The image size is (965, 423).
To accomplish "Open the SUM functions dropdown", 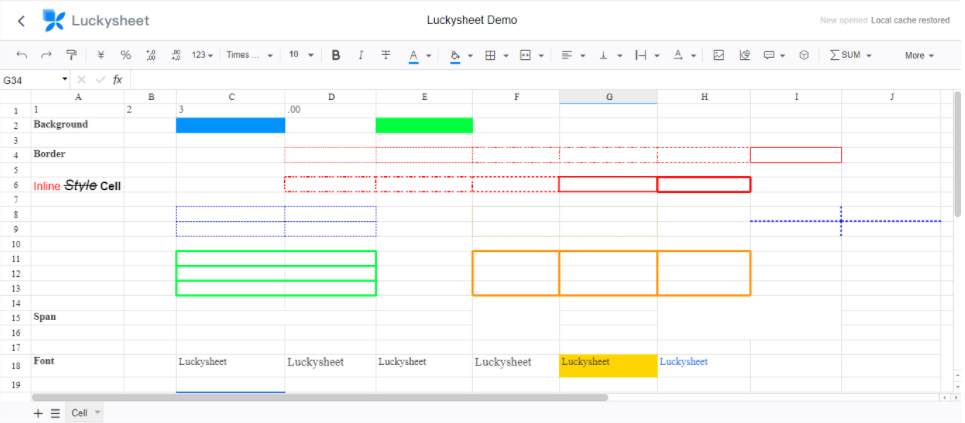I will coord(850,55).
